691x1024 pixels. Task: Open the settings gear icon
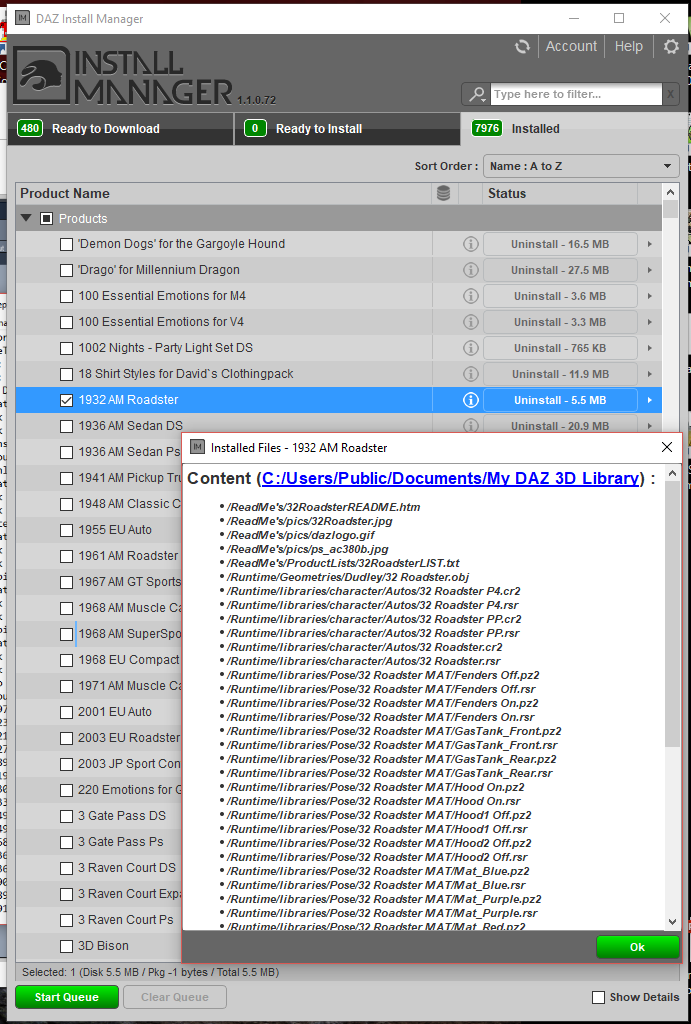(671, 46)
